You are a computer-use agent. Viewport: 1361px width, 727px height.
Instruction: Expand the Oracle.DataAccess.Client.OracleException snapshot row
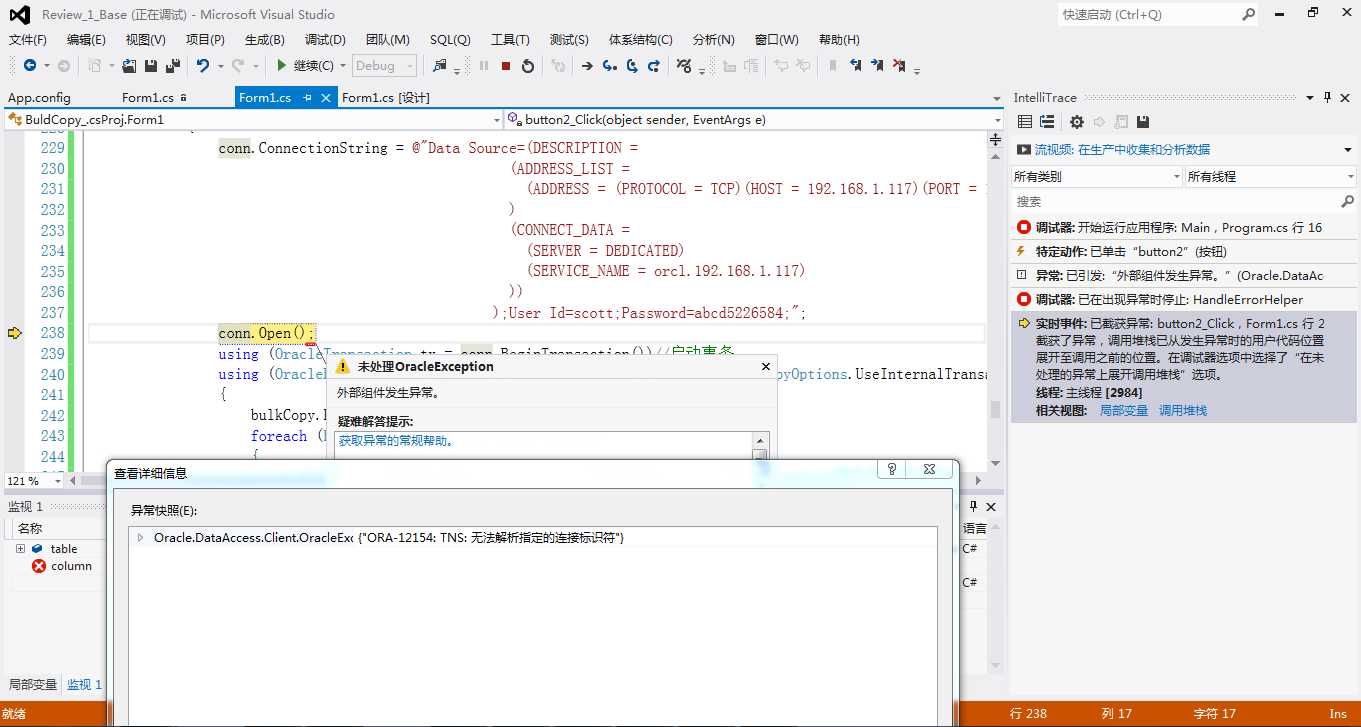click(140, 538)
